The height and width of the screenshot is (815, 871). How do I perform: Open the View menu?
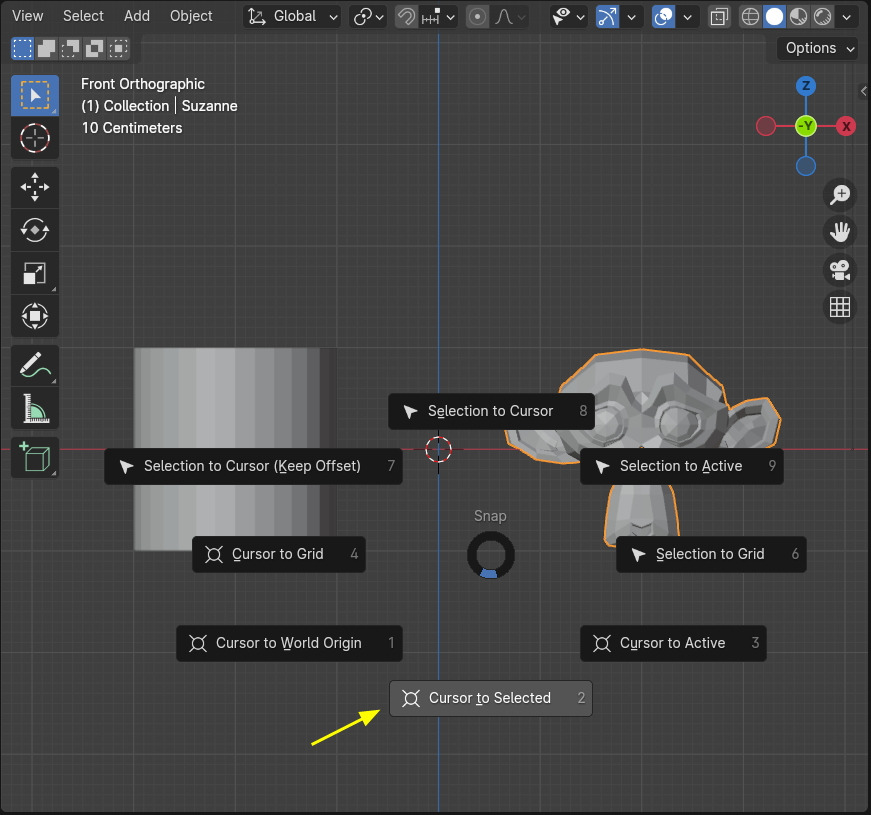(x=28, y=16)
